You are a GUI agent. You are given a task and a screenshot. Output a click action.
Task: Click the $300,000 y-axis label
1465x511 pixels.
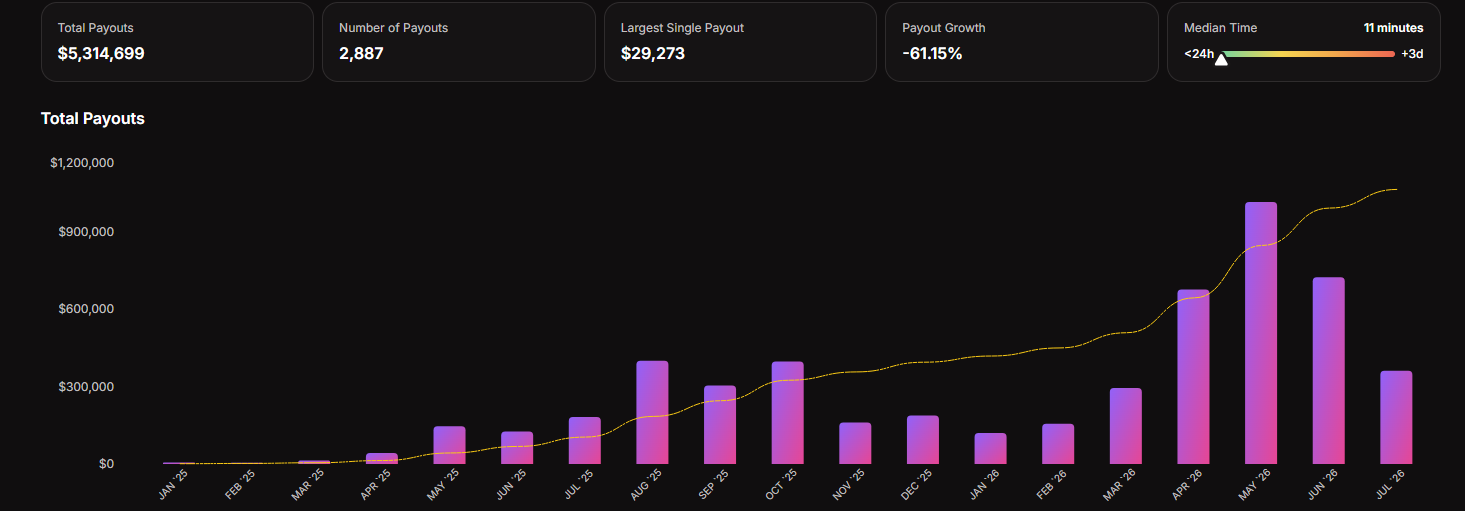85,387
